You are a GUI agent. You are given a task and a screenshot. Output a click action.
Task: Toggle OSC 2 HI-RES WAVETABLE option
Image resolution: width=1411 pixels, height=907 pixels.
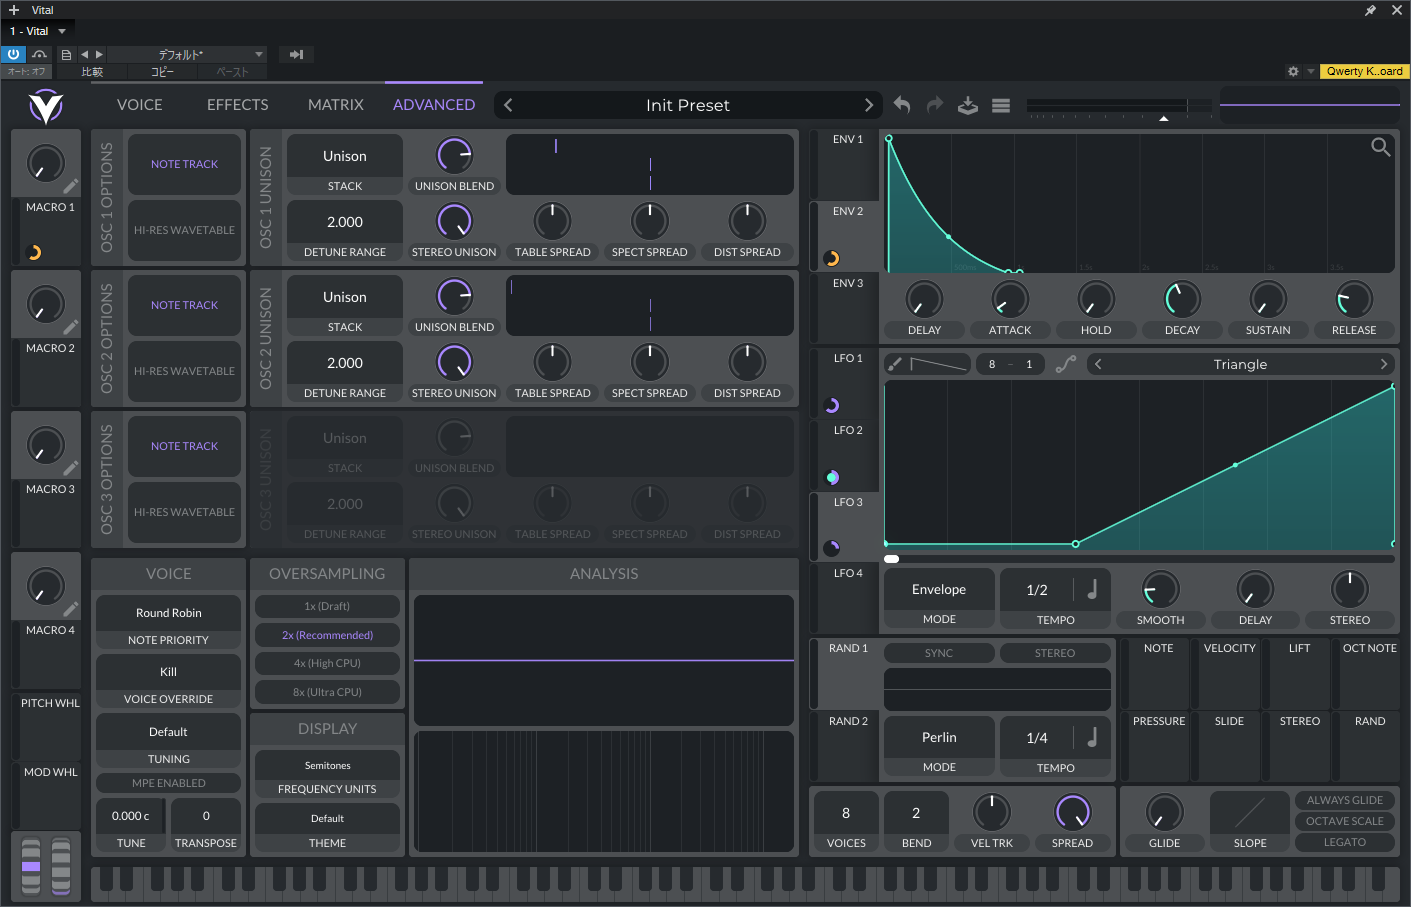click(x=184, y=371)
